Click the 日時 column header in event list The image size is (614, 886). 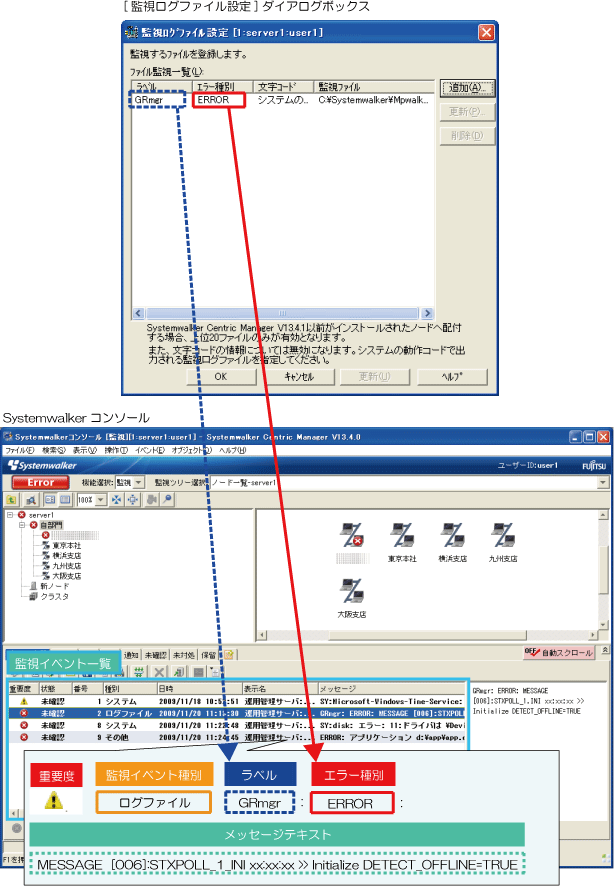[x=199, y=689]
